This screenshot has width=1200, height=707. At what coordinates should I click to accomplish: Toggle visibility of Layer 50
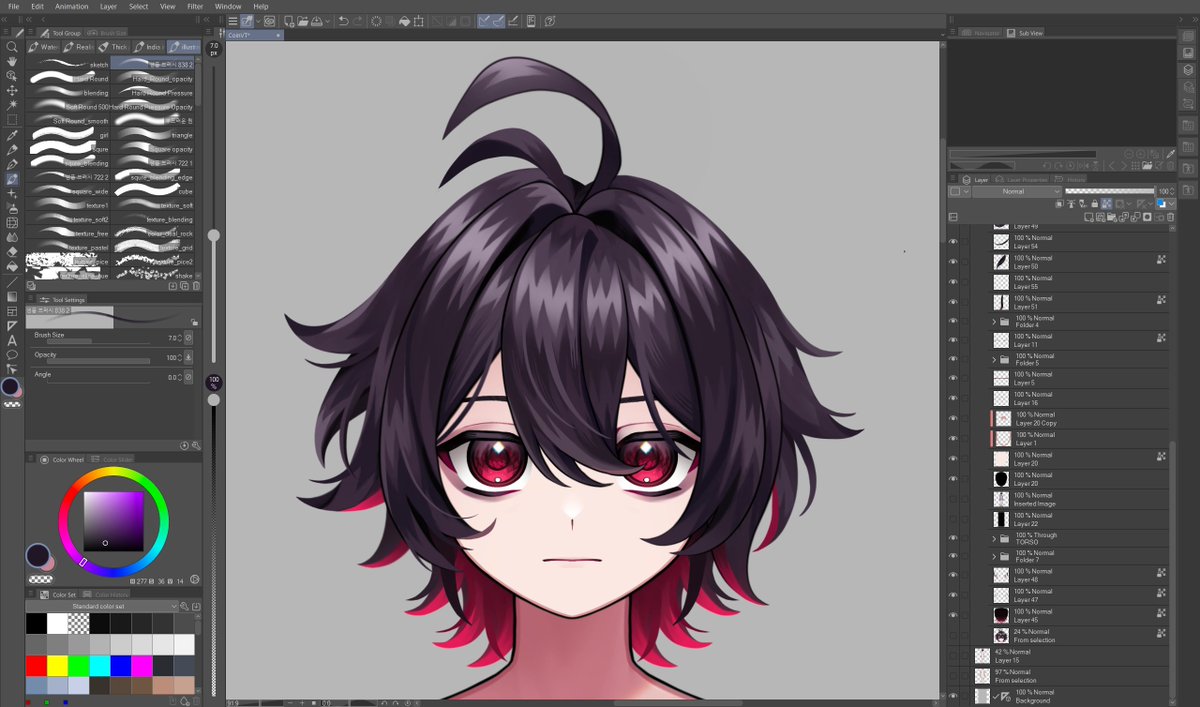953,262
